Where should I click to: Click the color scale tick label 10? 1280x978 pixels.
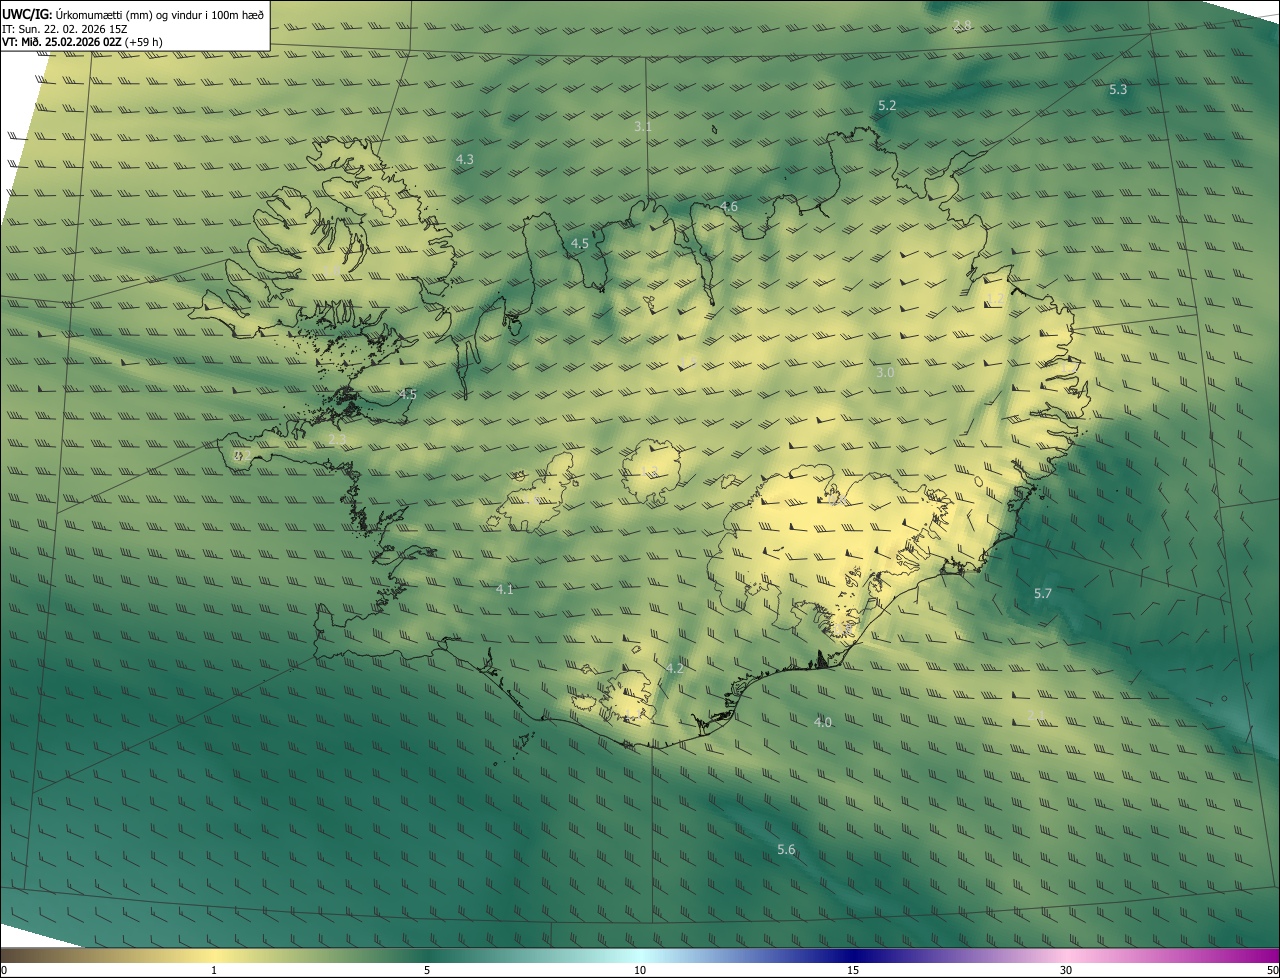click(640, 970)
